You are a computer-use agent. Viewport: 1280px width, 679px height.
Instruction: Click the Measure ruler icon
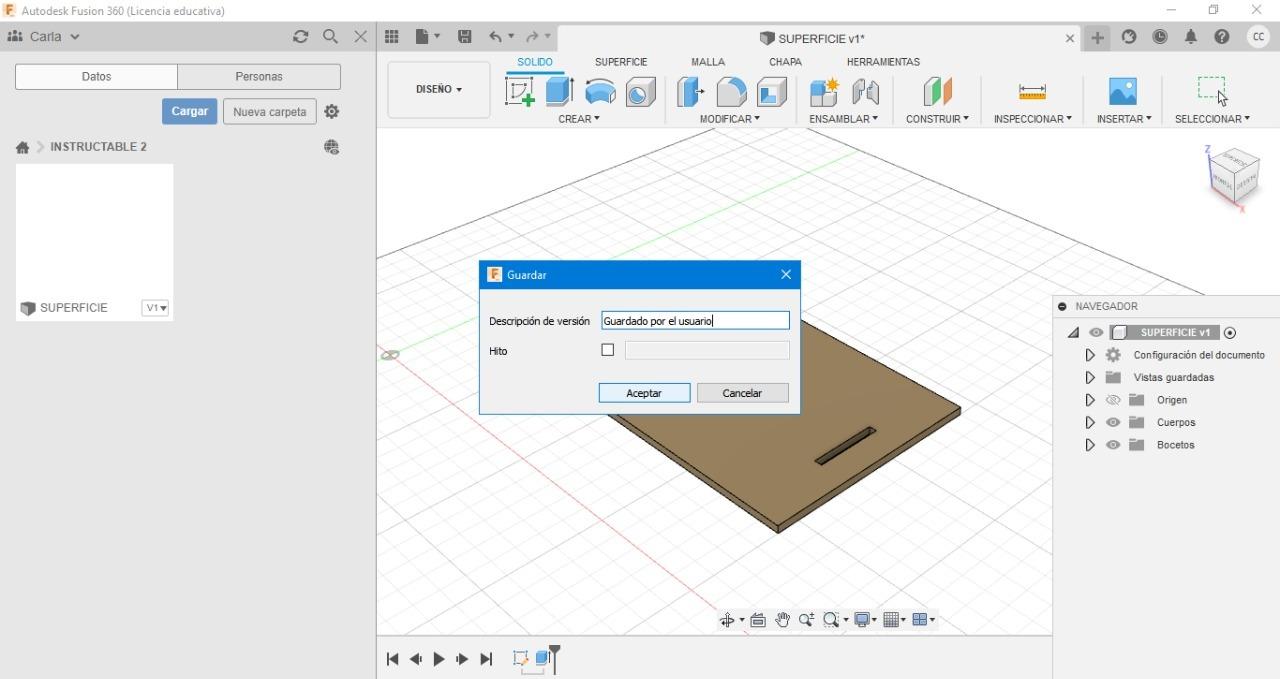(x=1032, y=92)
